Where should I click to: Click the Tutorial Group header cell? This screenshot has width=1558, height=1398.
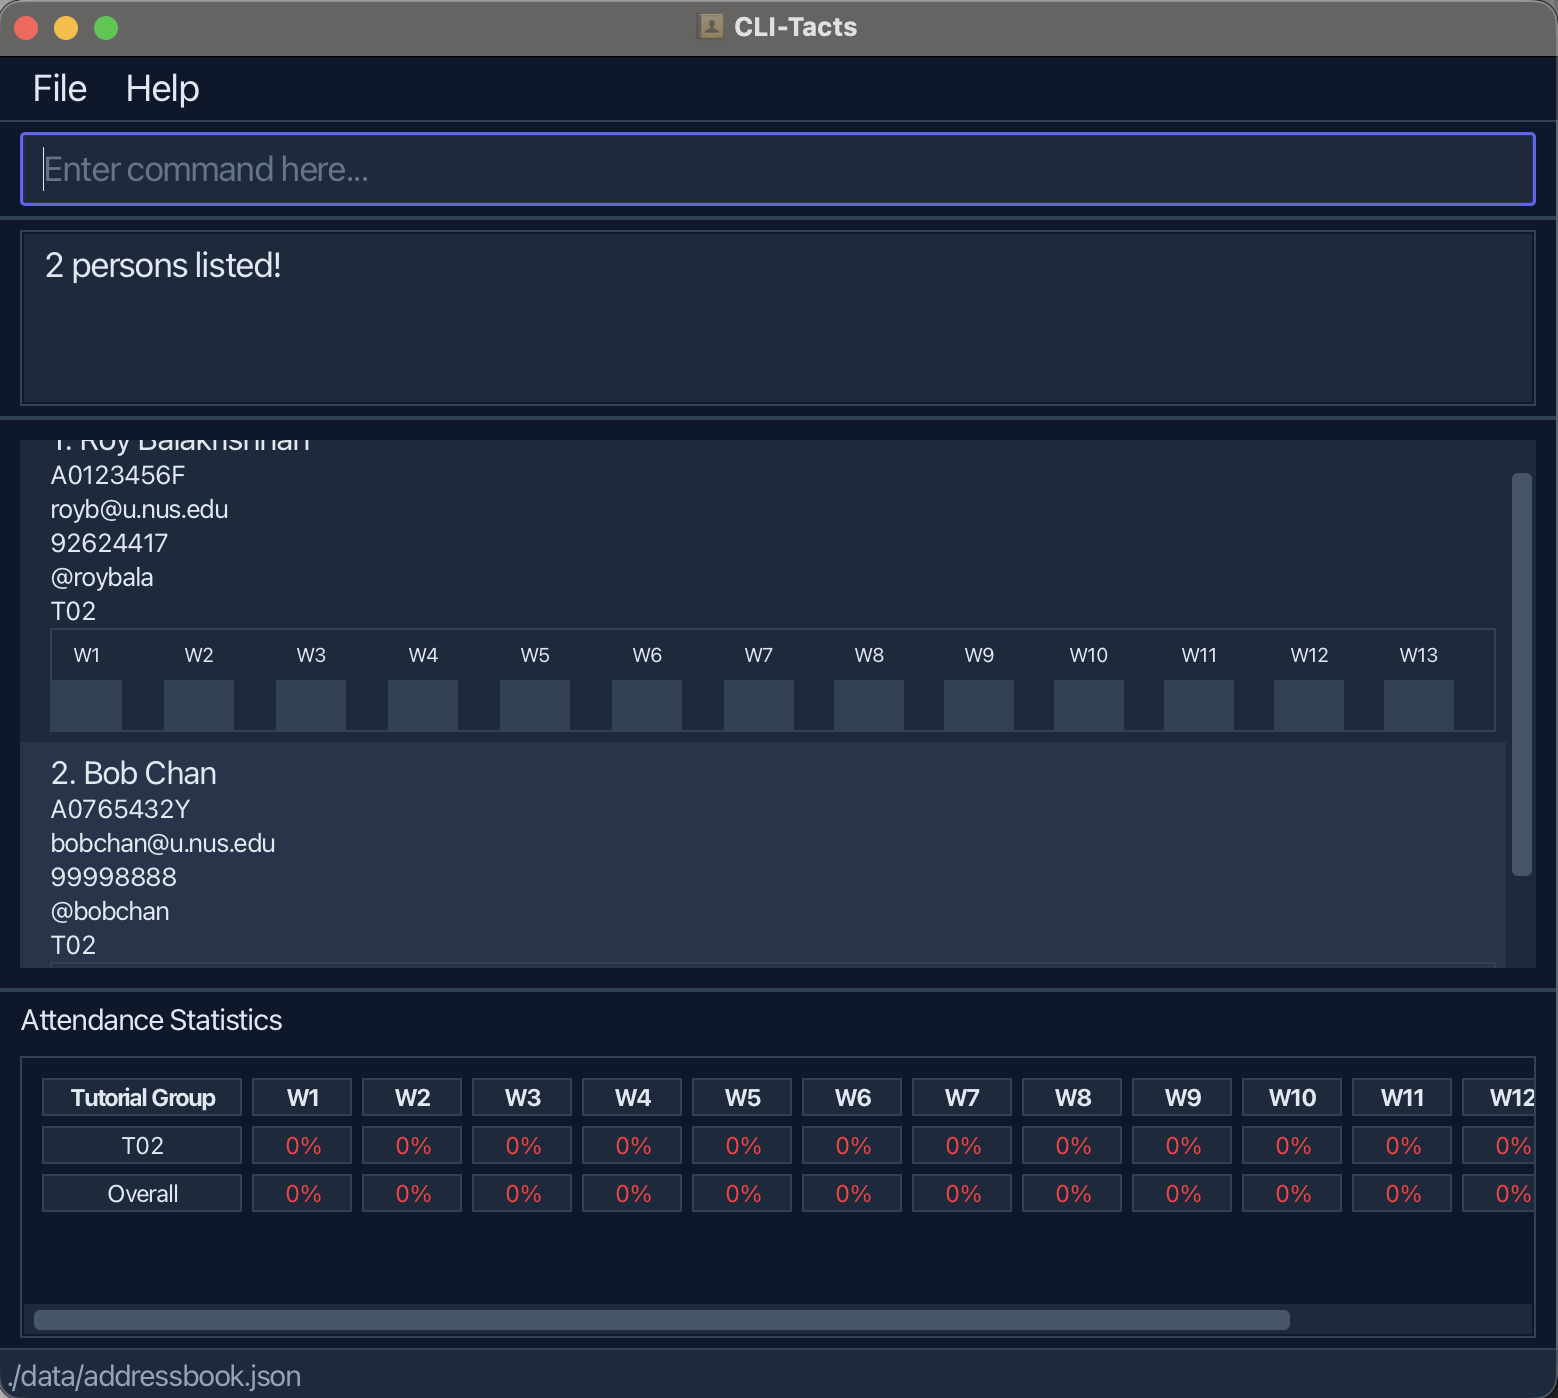(141, 1097)
